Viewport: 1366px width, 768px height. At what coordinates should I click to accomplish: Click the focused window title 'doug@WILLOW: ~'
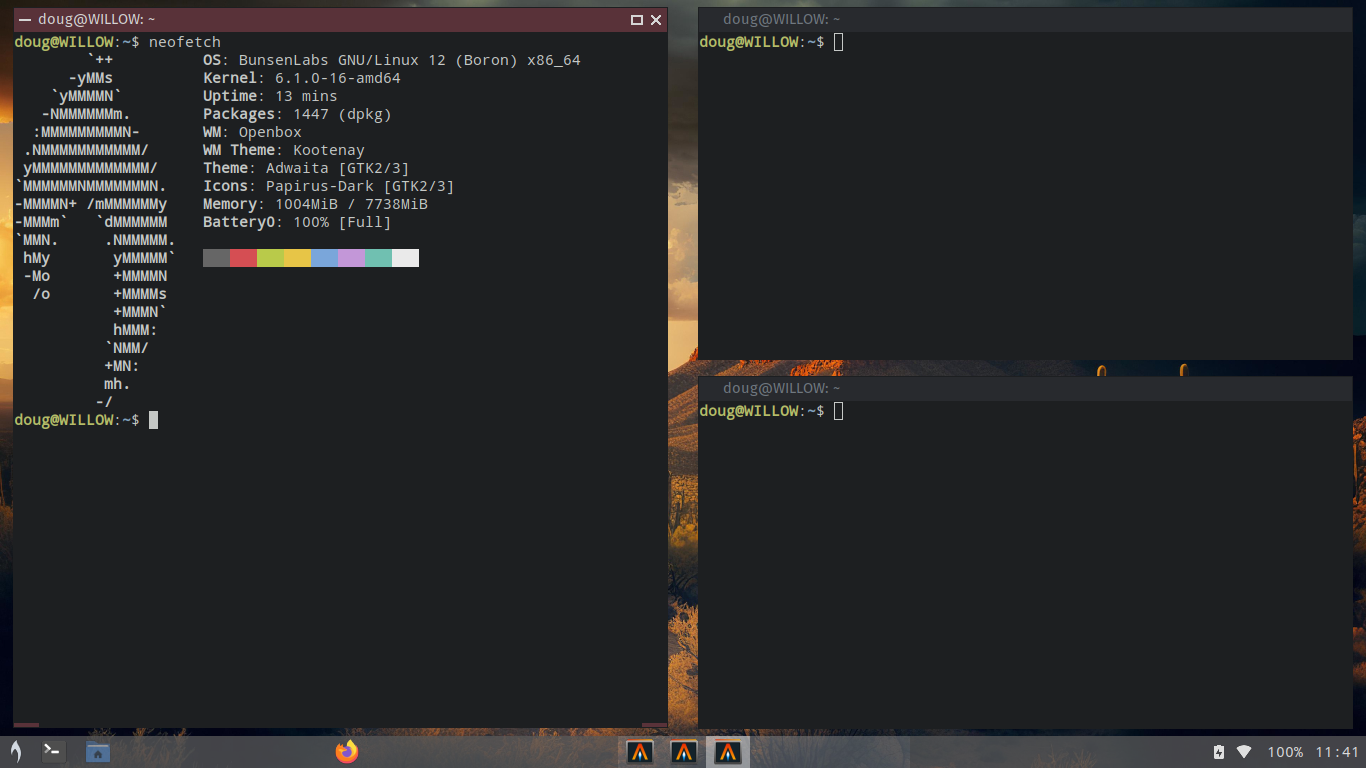(x=97, y=19)
